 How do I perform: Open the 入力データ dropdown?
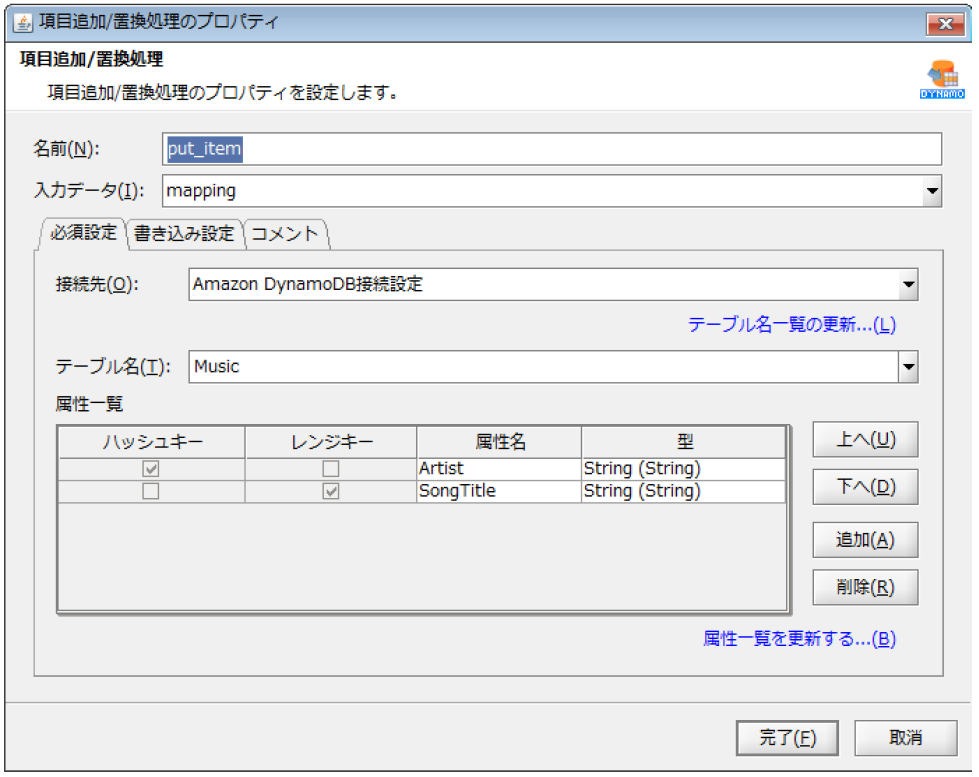click(932, 191)
